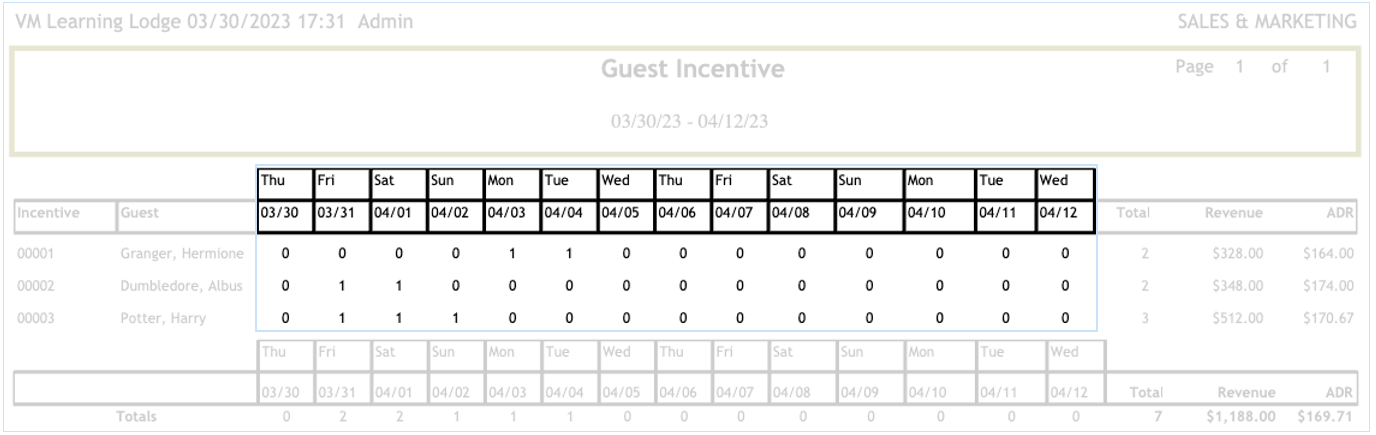Select guest Dumbledore, Albus
The width and height of the screenshot is (1376, 435).
click(x=182, y=287)
